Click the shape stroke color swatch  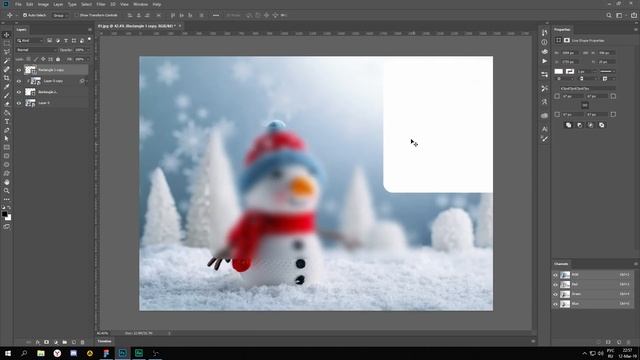pos(570,71)
